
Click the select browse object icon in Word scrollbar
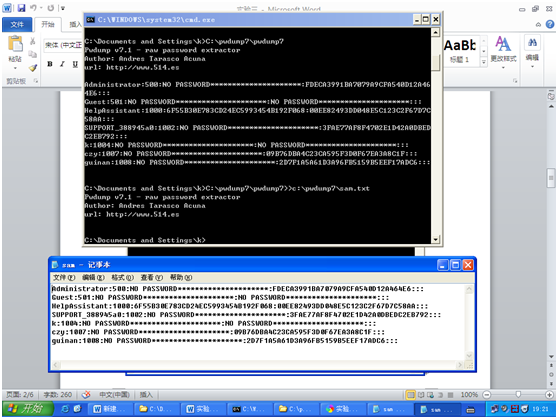point(551,375)
